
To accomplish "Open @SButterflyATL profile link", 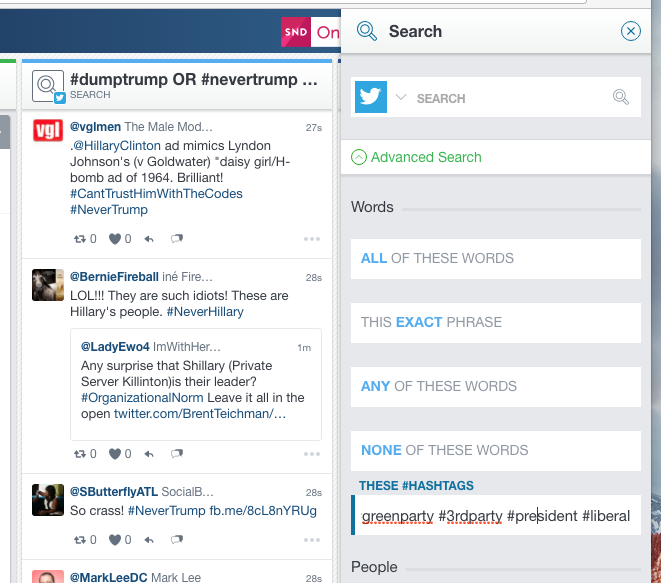I will click(x=114, y=492).
